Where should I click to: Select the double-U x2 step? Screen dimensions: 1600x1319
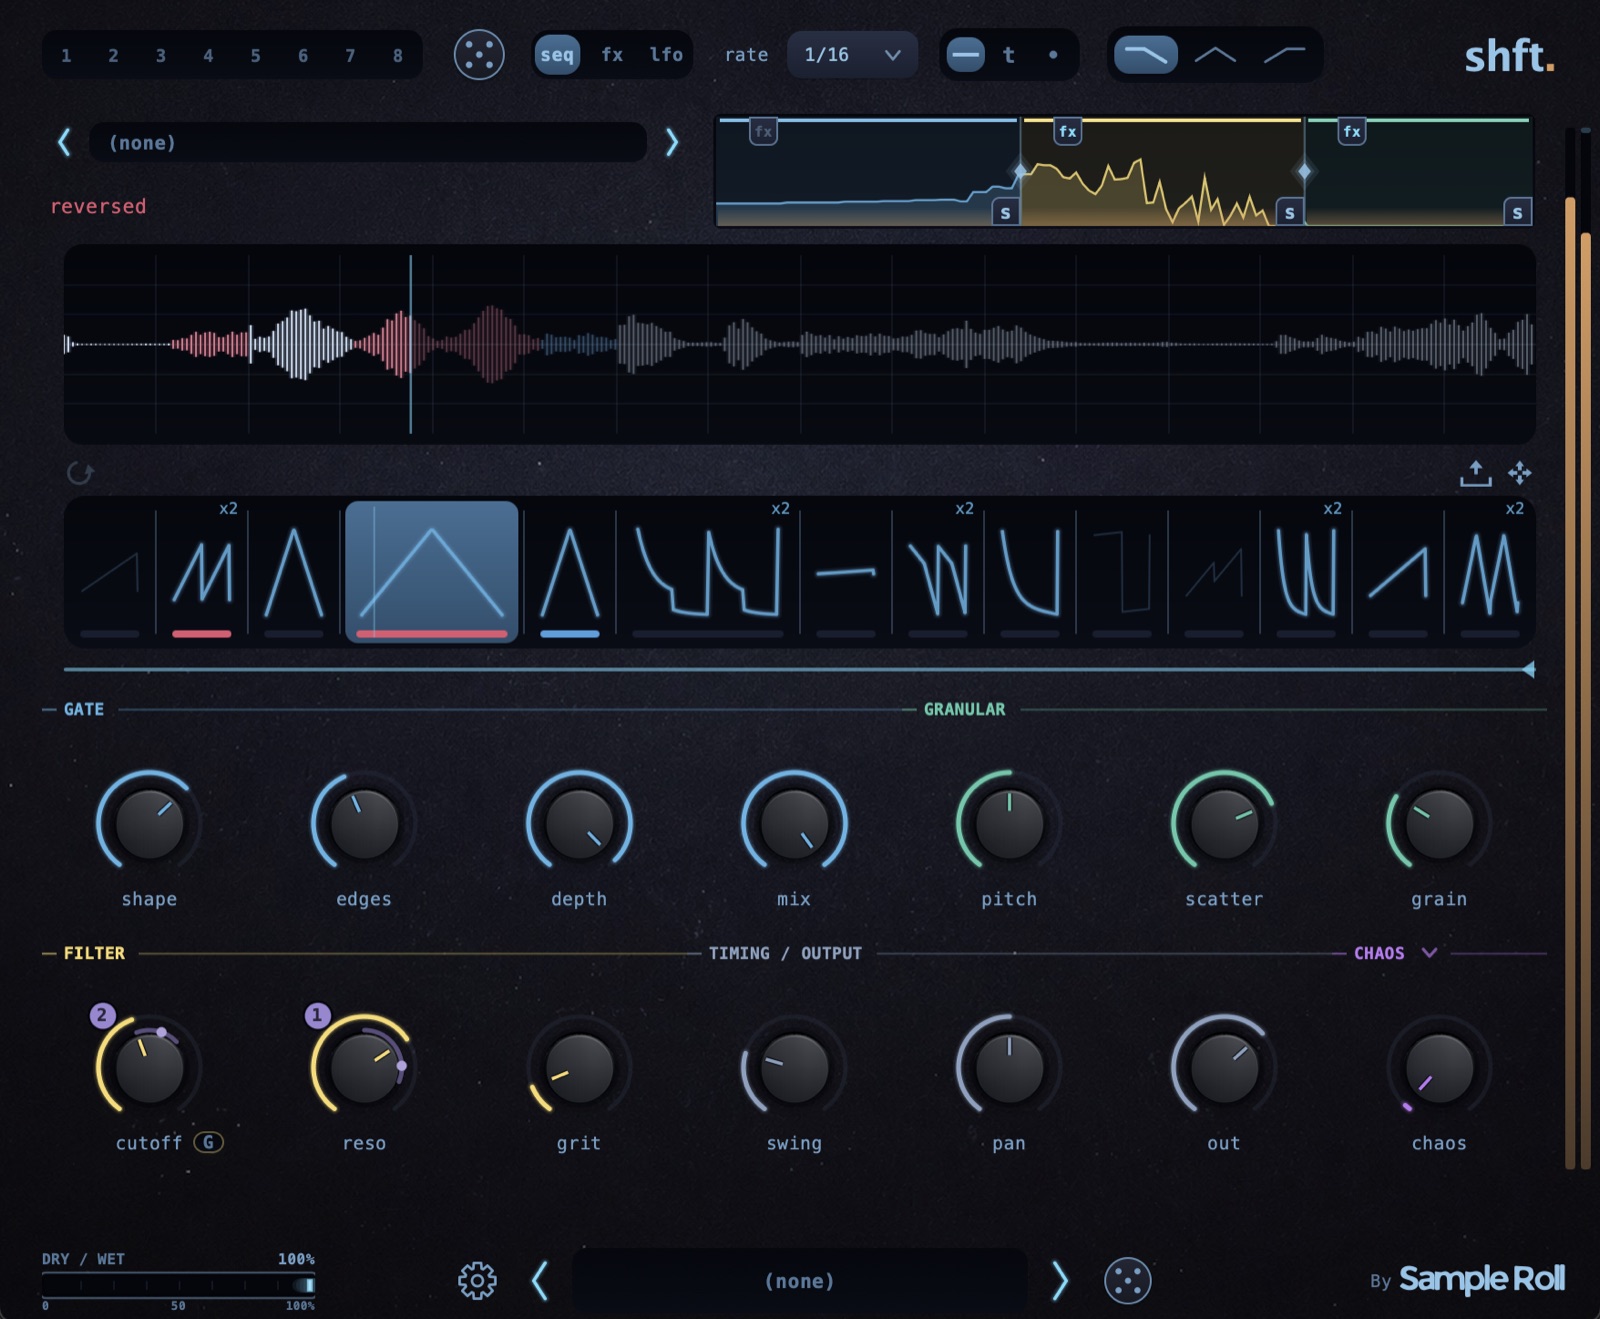pos(1306,572)
